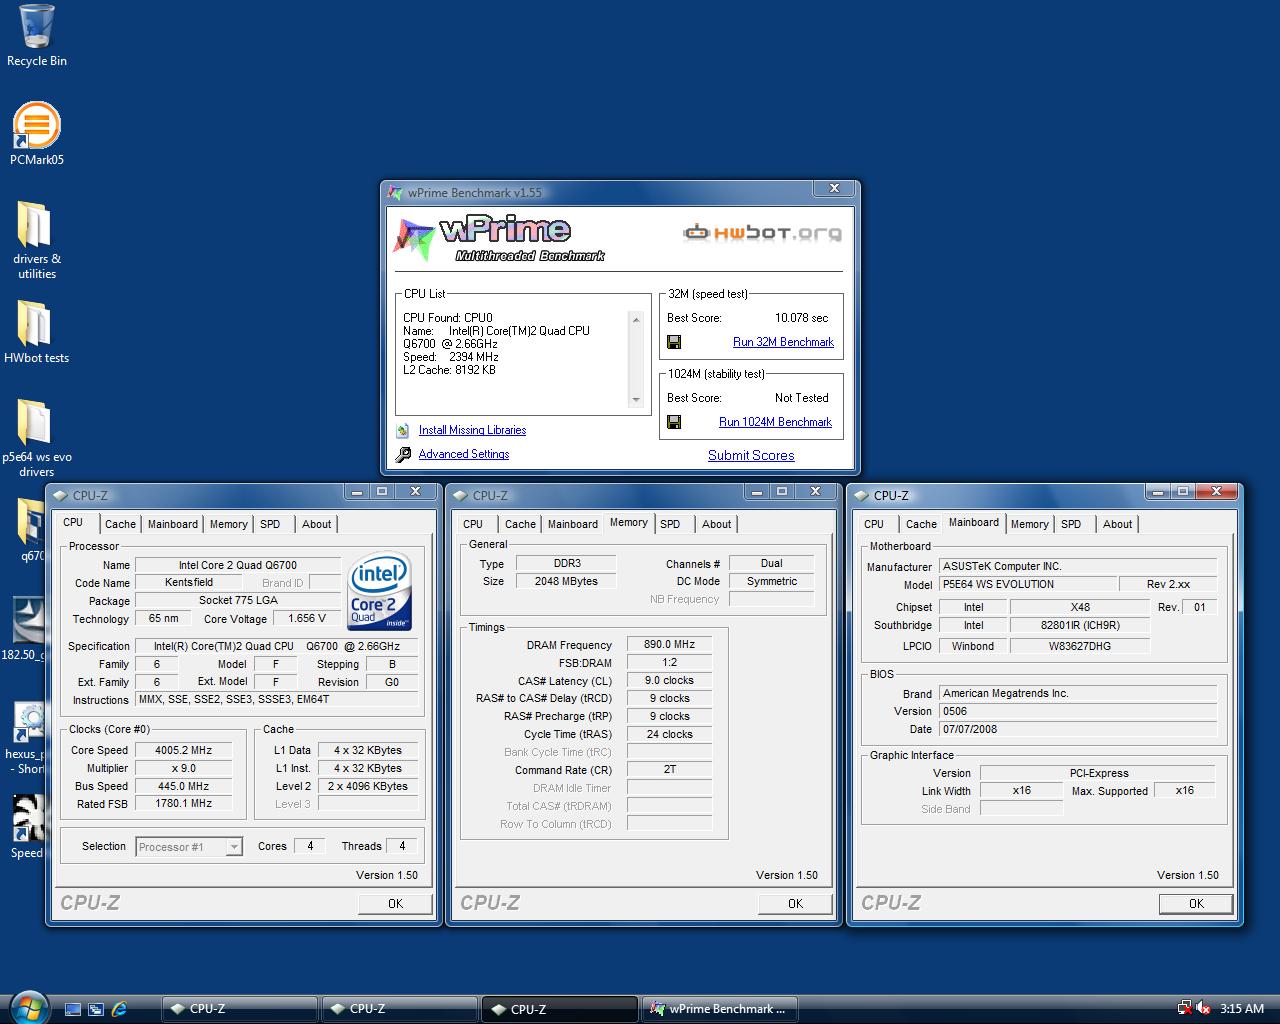Viewport: 1280px width, 1024px height.
Task: Click the network tray icon
Action: (1184, 1008)
